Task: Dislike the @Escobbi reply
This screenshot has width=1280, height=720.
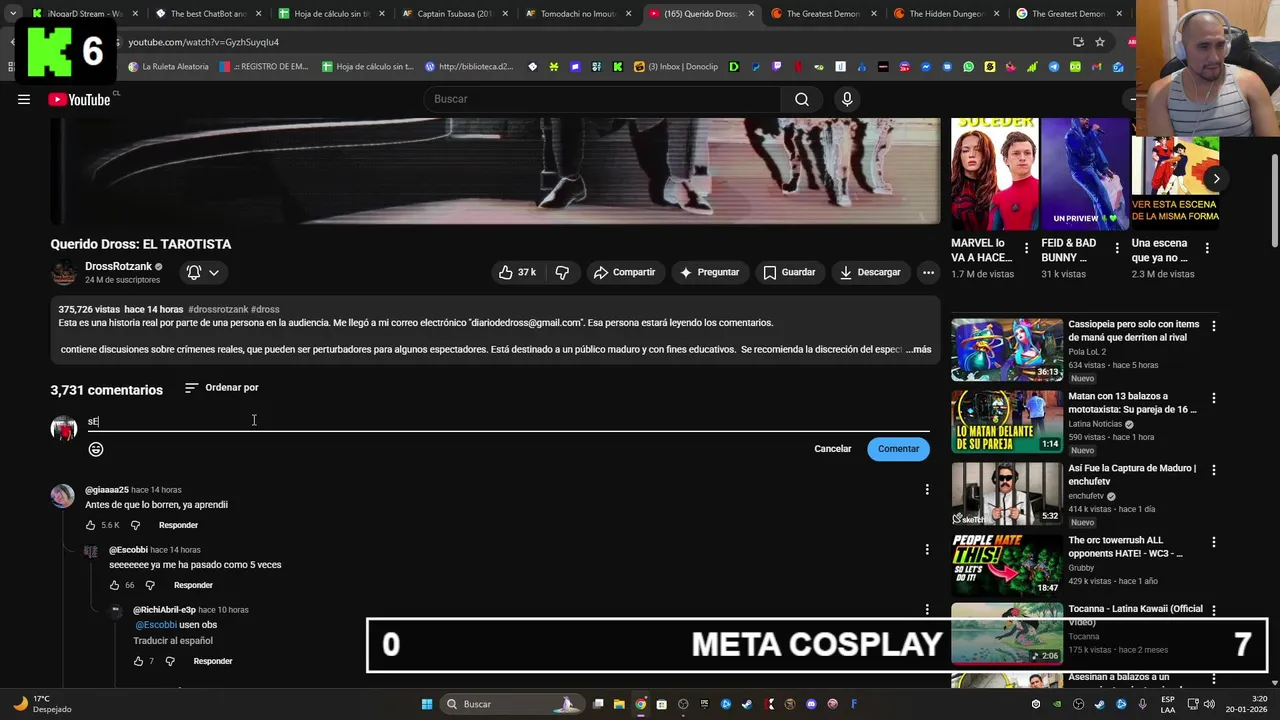Action: (x=150, y=585)
